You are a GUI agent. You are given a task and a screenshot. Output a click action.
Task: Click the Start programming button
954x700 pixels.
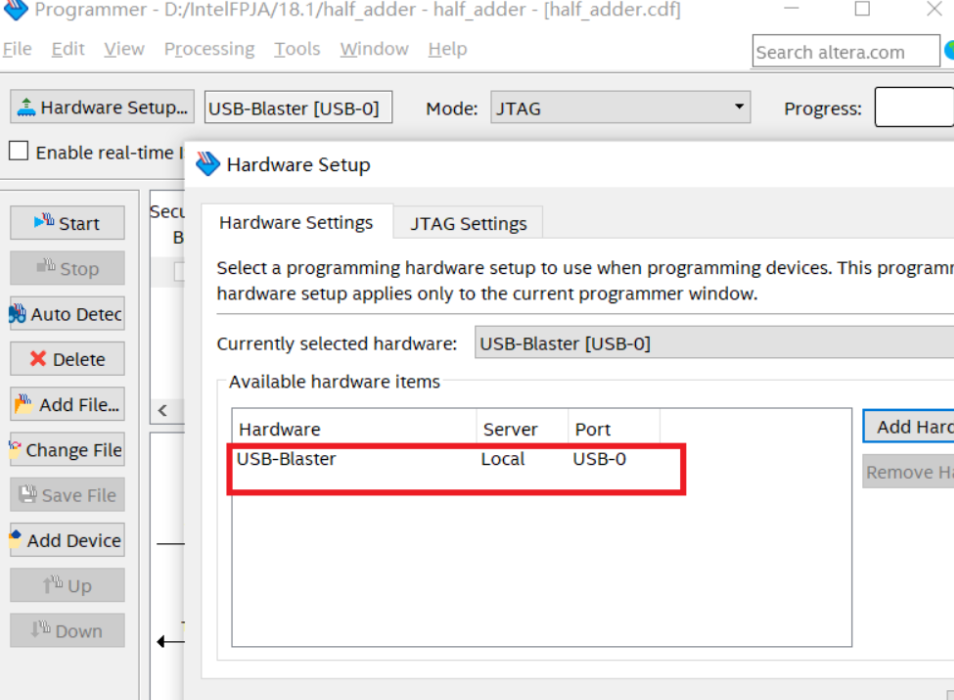point(67,223)
